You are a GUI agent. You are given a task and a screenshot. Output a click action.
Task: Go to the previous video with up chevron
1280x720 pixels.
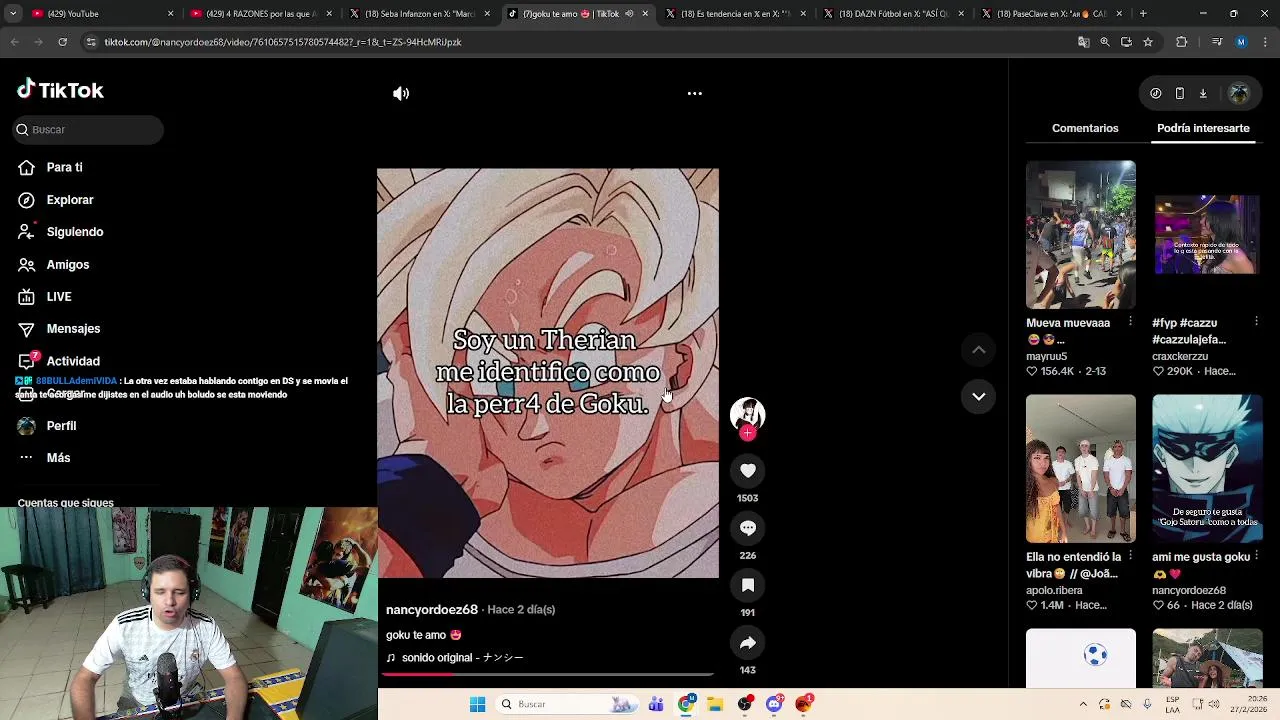pos(979,350)
